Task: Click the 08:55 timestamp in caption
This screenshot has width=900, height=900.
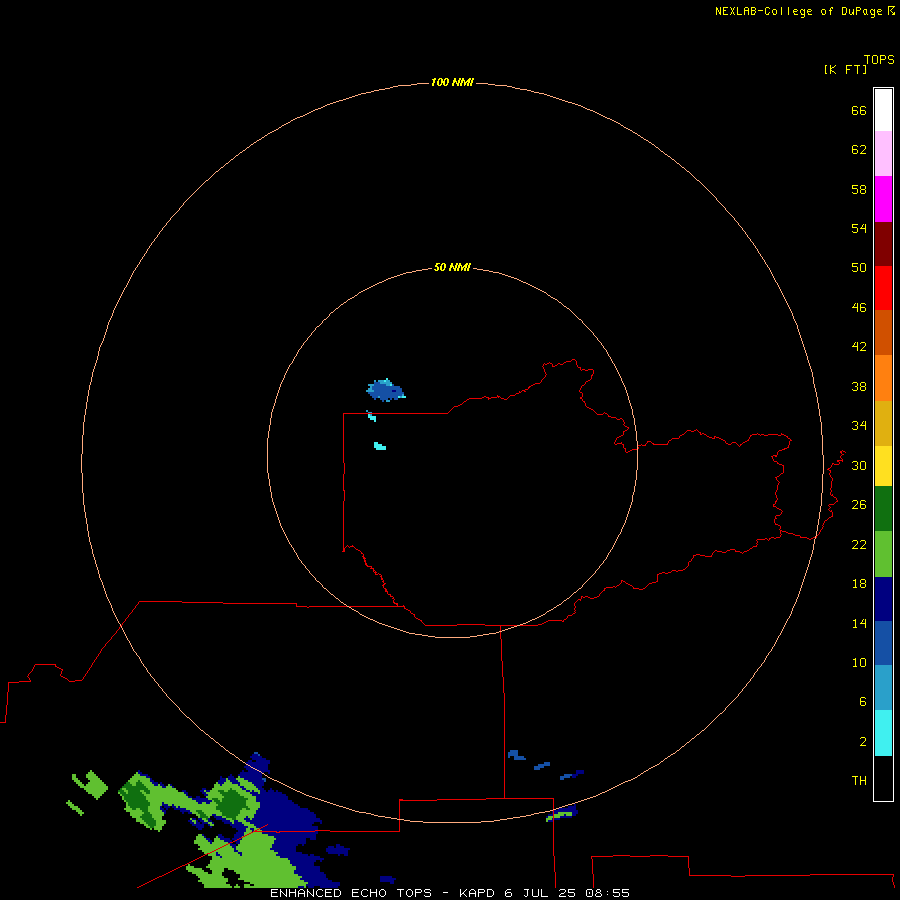Action: 607,893
